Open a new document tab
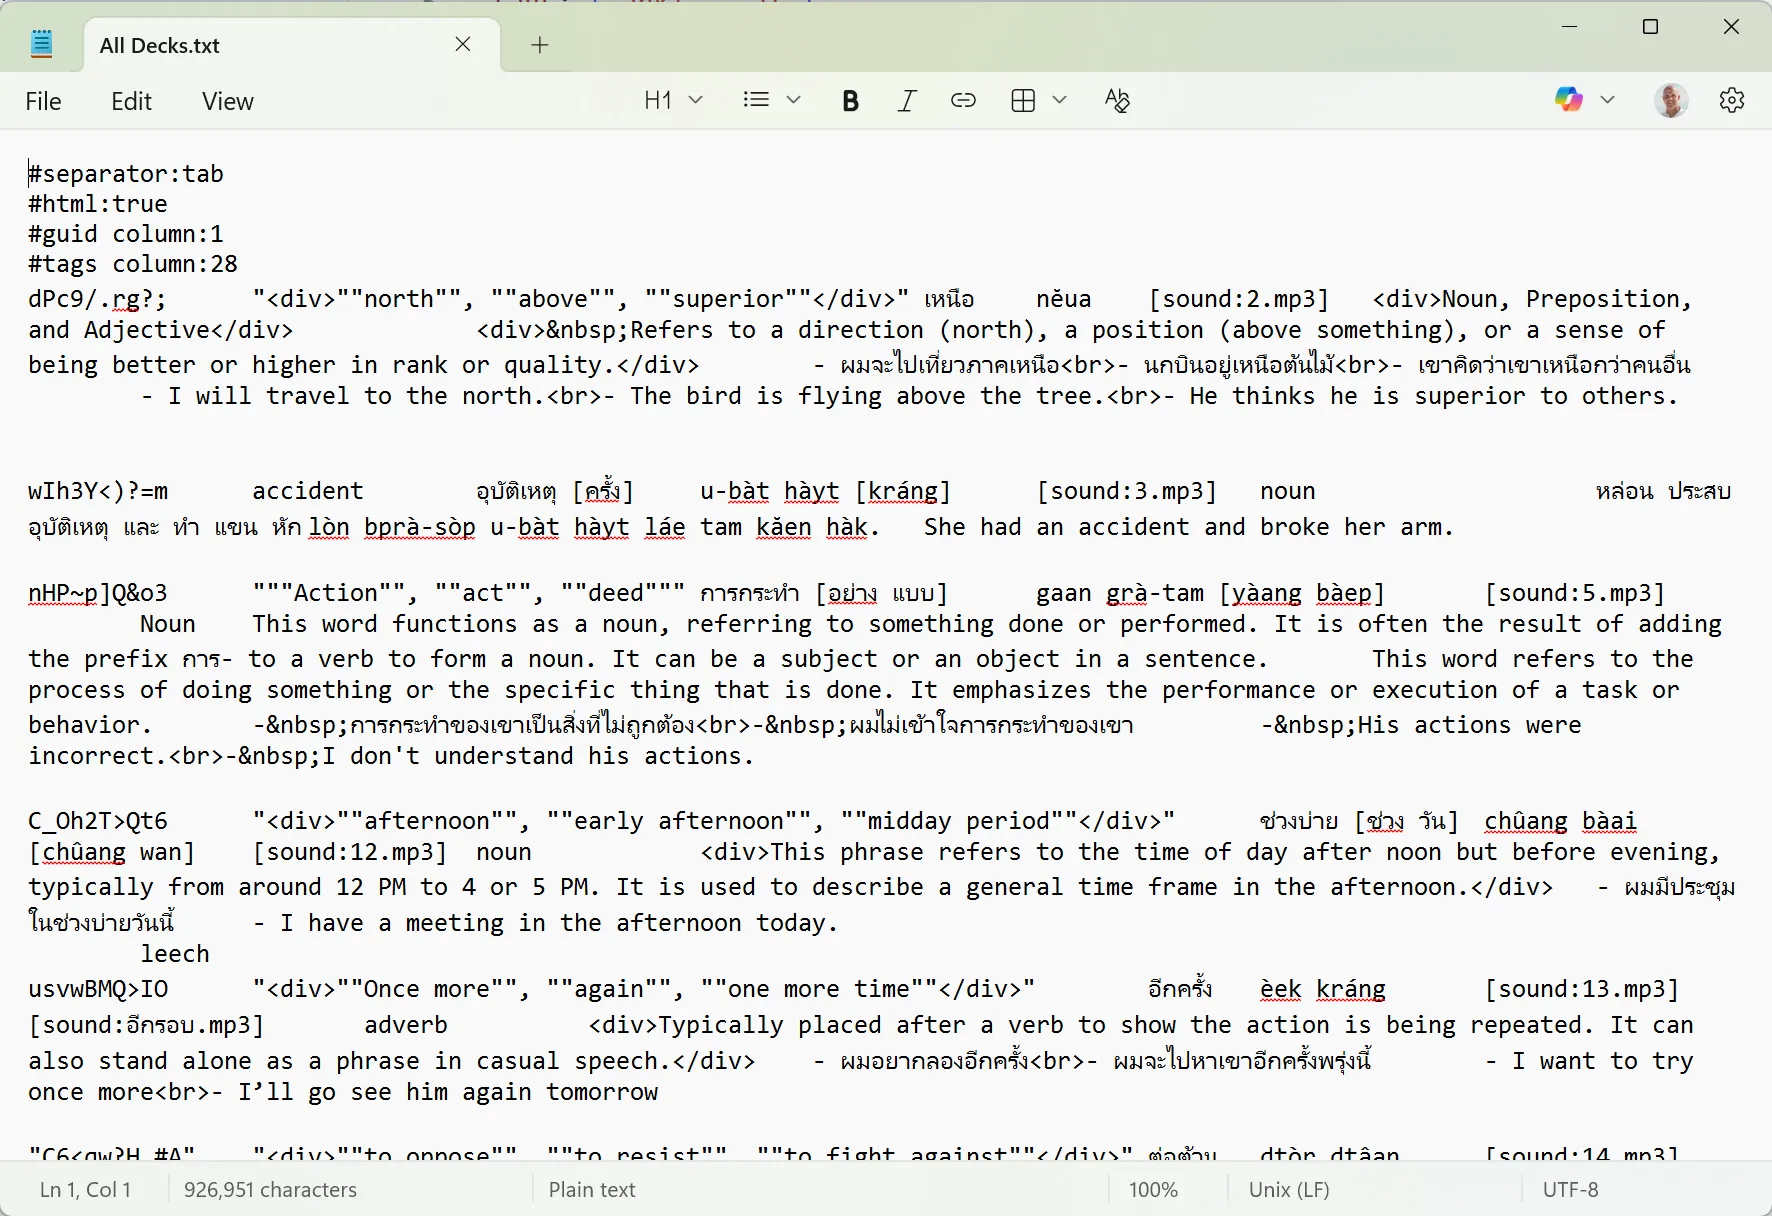This screenshot has width=1772, height=1216. (x=539, y=44)
